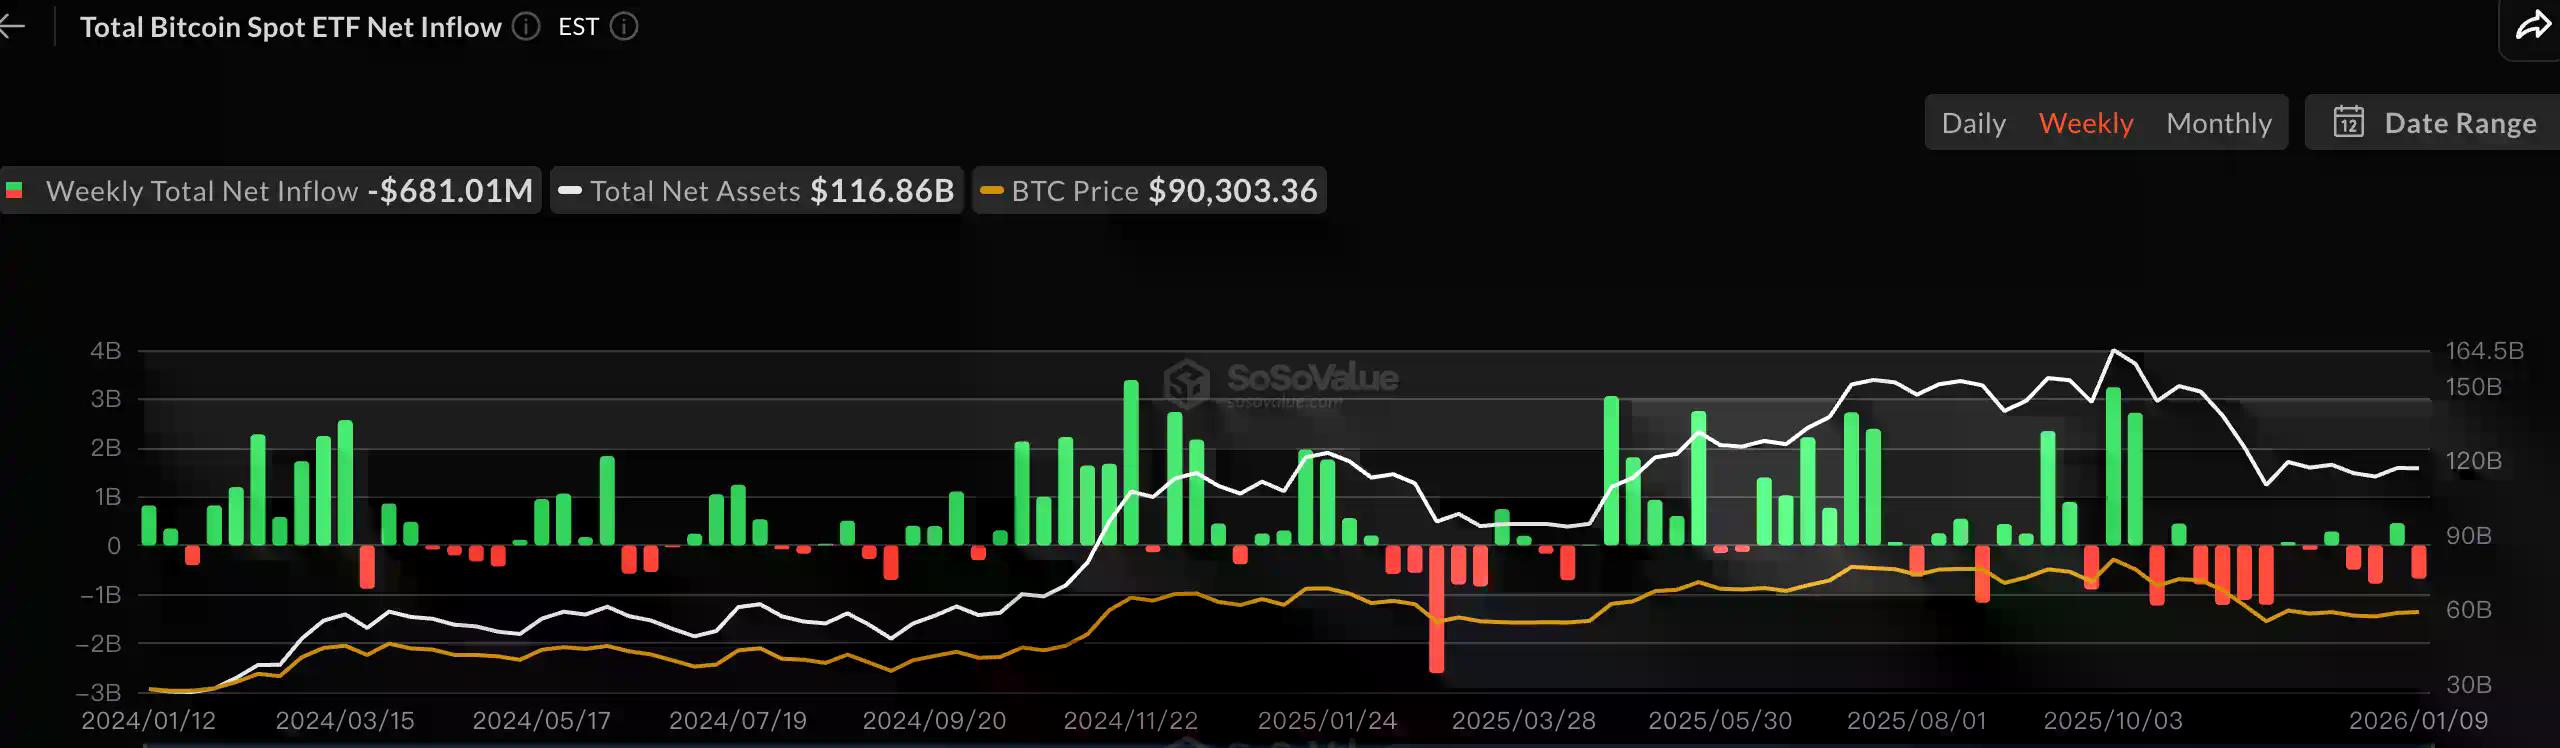Click the last red bar at 2026/01/09
This screenshot has width=2560, height=748.
tap(2418, 562)
